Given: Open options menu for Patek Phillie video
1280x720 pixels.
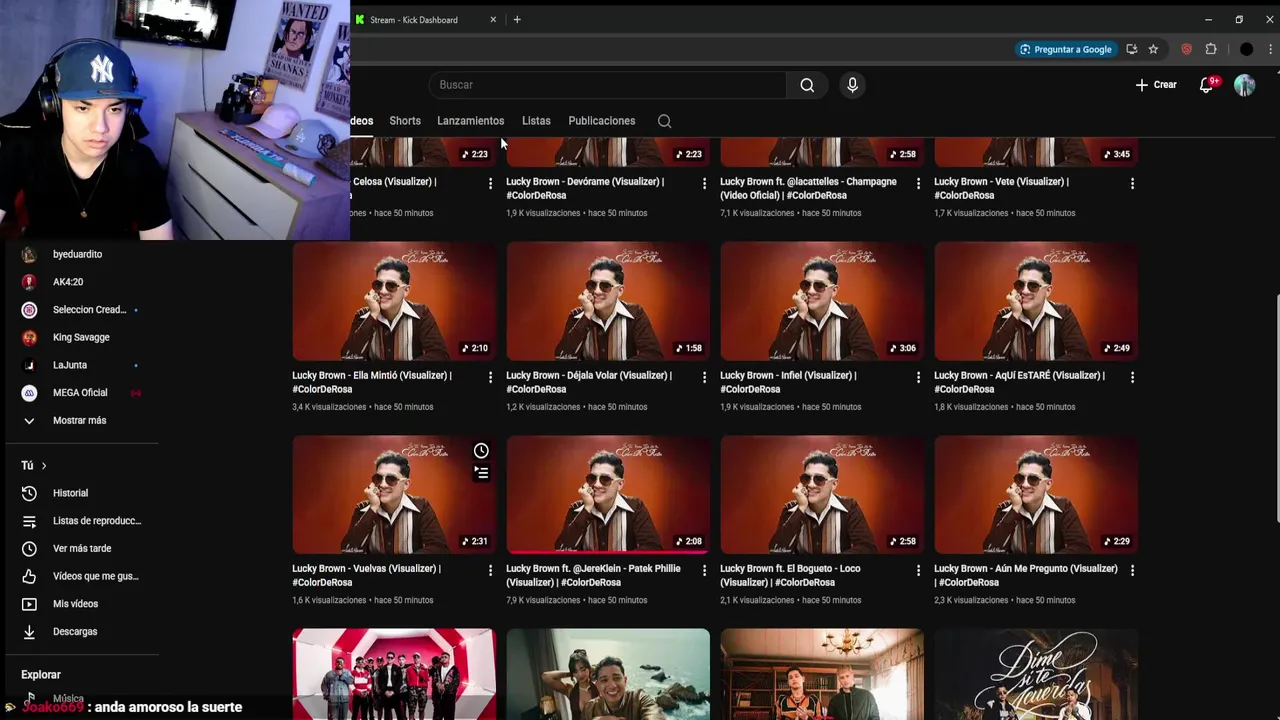Looking at the screenshot, I should (704, 570).
